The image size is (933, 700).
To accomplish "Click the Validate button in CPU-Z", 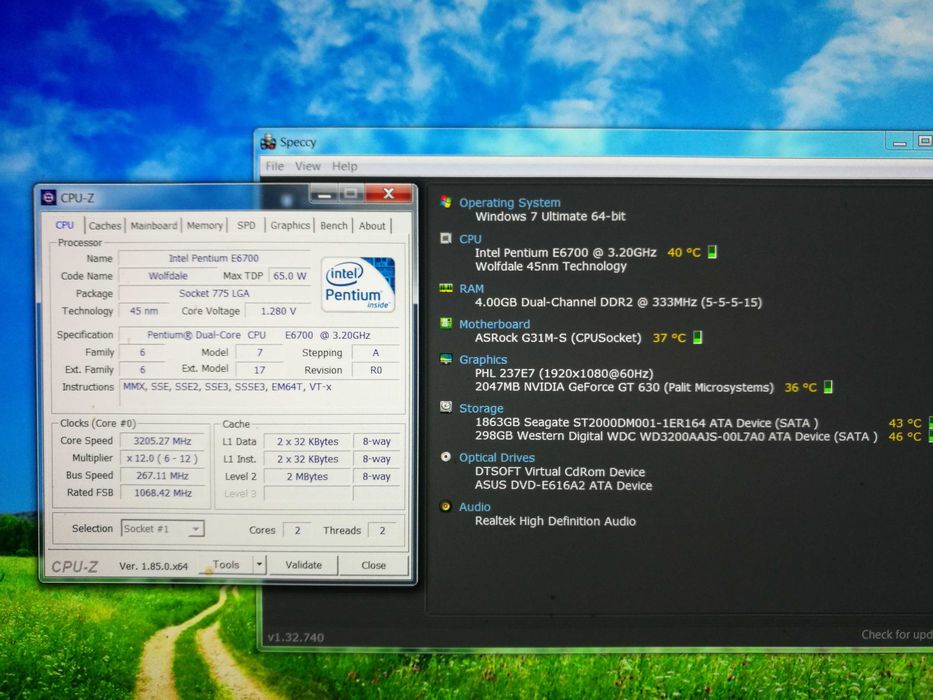I will pos(303,565).
